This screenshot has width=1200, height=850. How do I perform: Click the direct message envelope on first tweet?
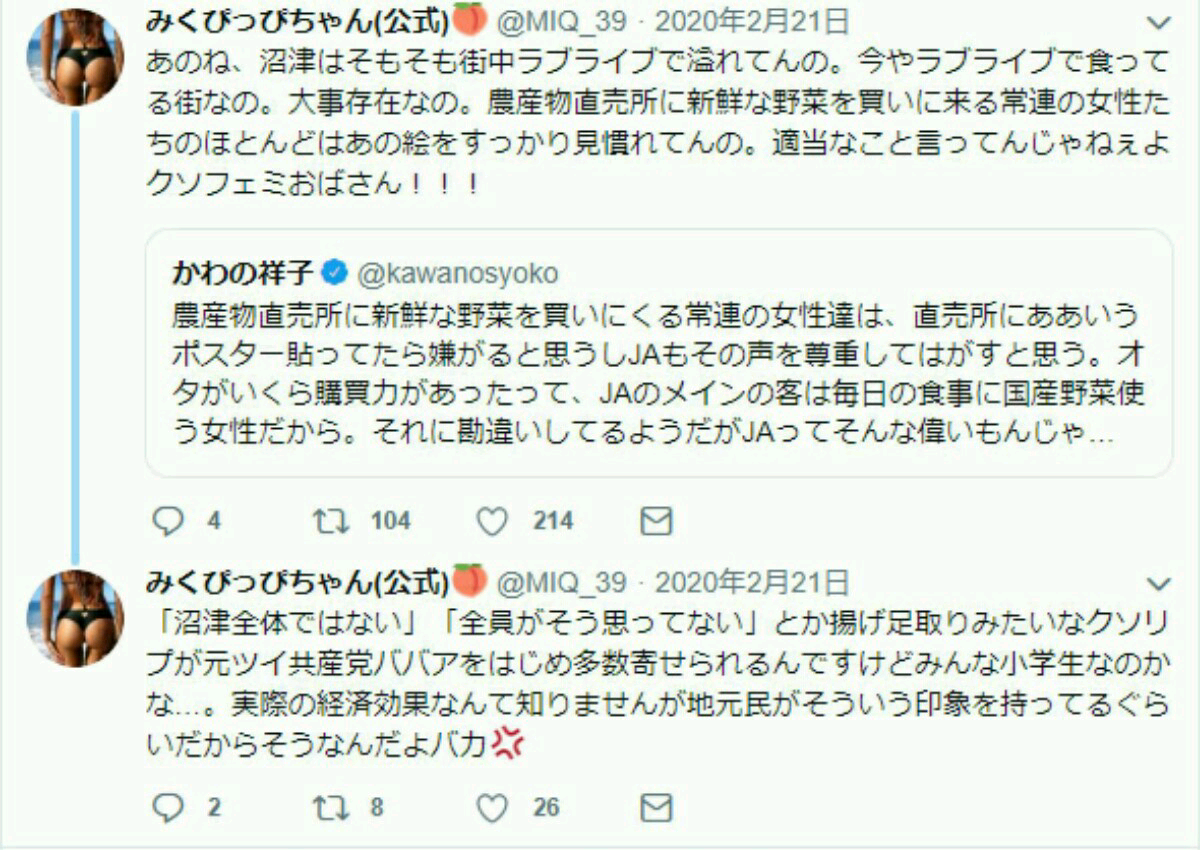[x=656, y=521]
